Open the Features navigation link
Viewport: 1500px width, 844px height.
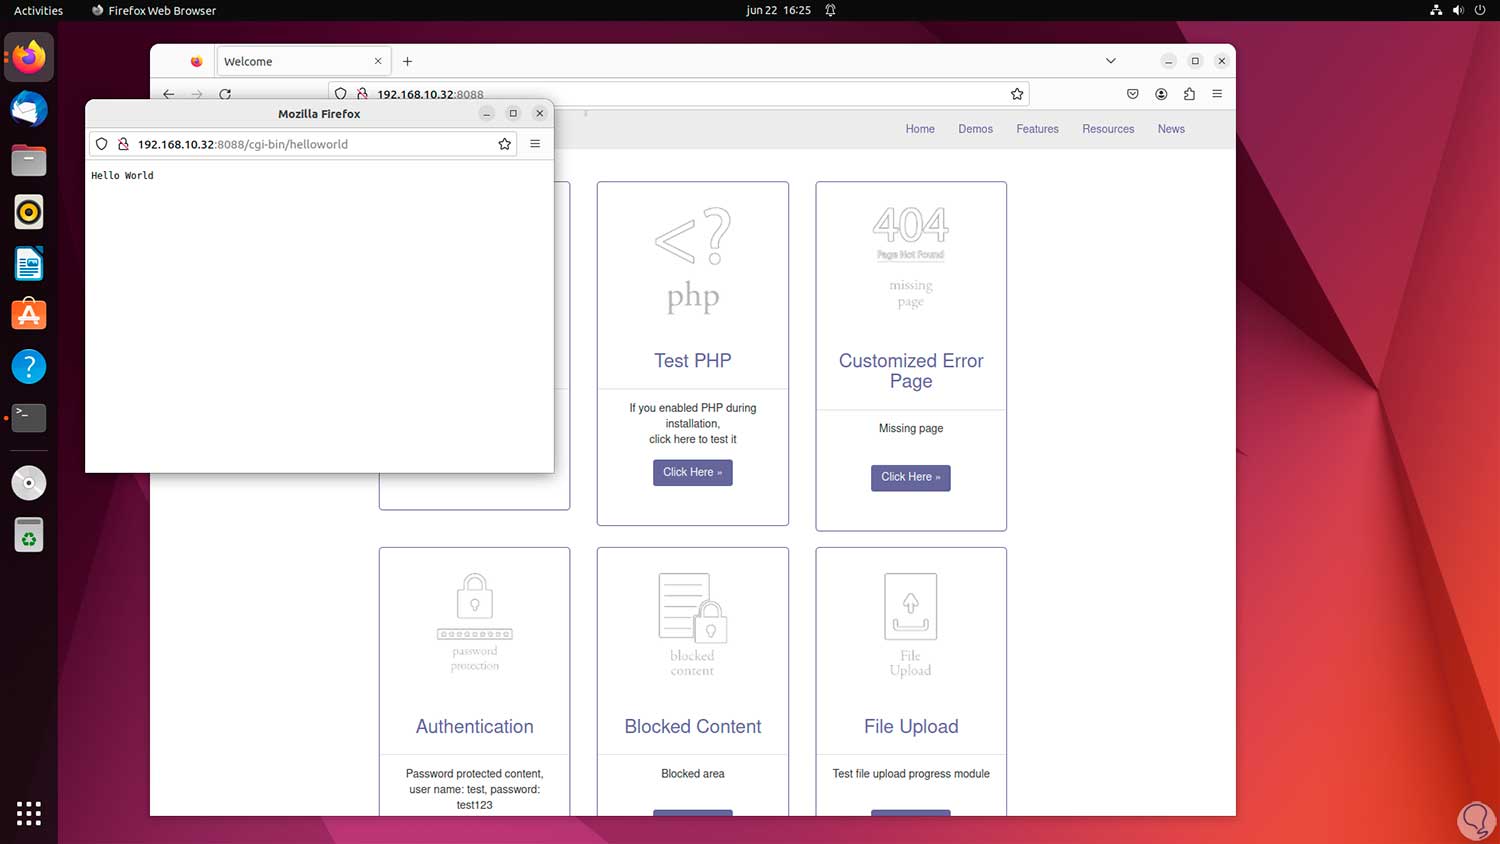point(1037,129)
